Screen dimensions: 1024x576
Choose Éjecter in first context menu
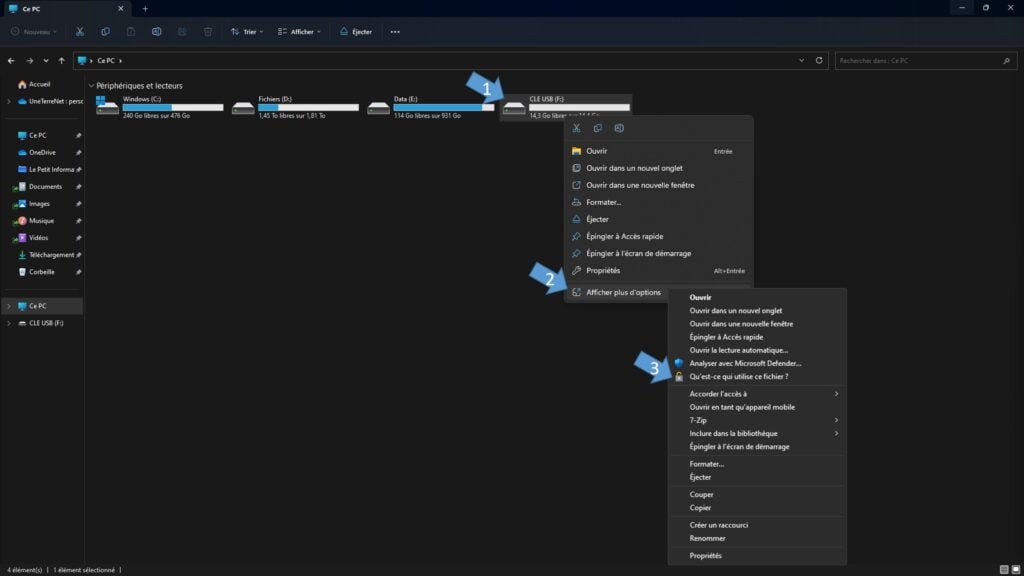pos(658,219)
